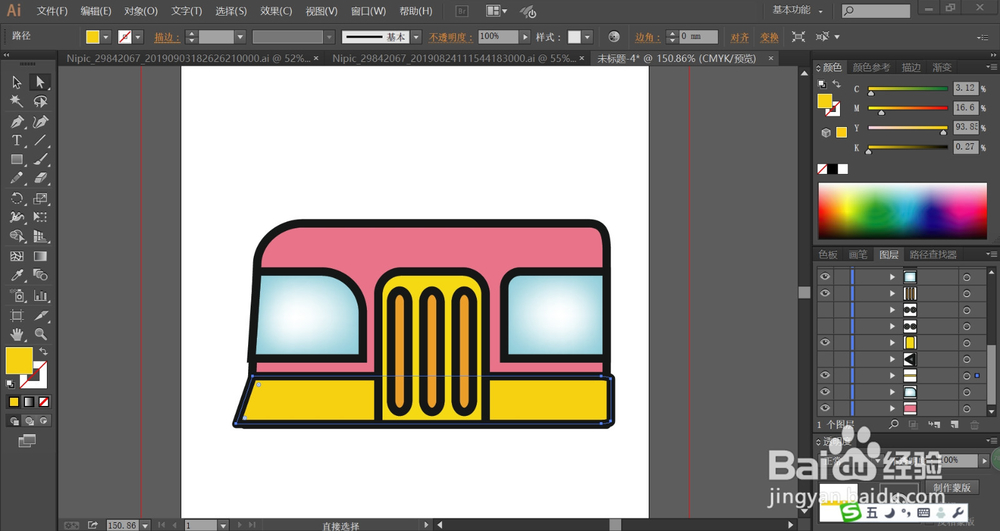Select the Artboard tool
Screen dimensions: 1000x531
[17, 315]
